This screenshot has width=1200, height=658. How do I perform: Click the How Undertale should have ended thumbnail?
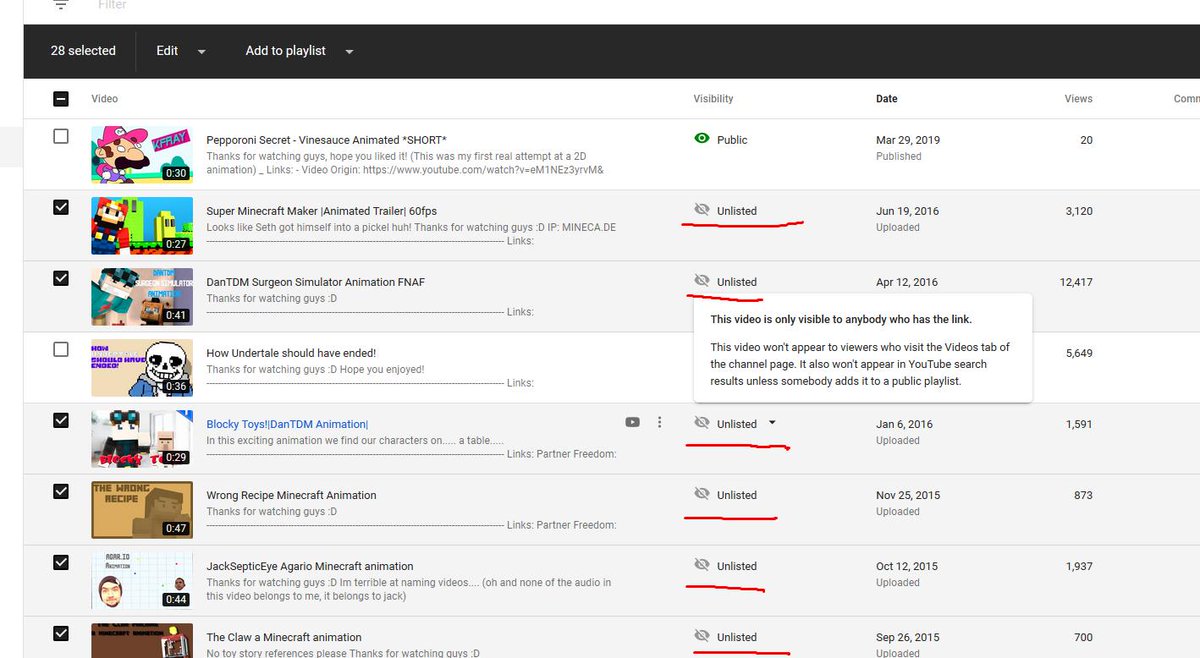pos(142,367)
